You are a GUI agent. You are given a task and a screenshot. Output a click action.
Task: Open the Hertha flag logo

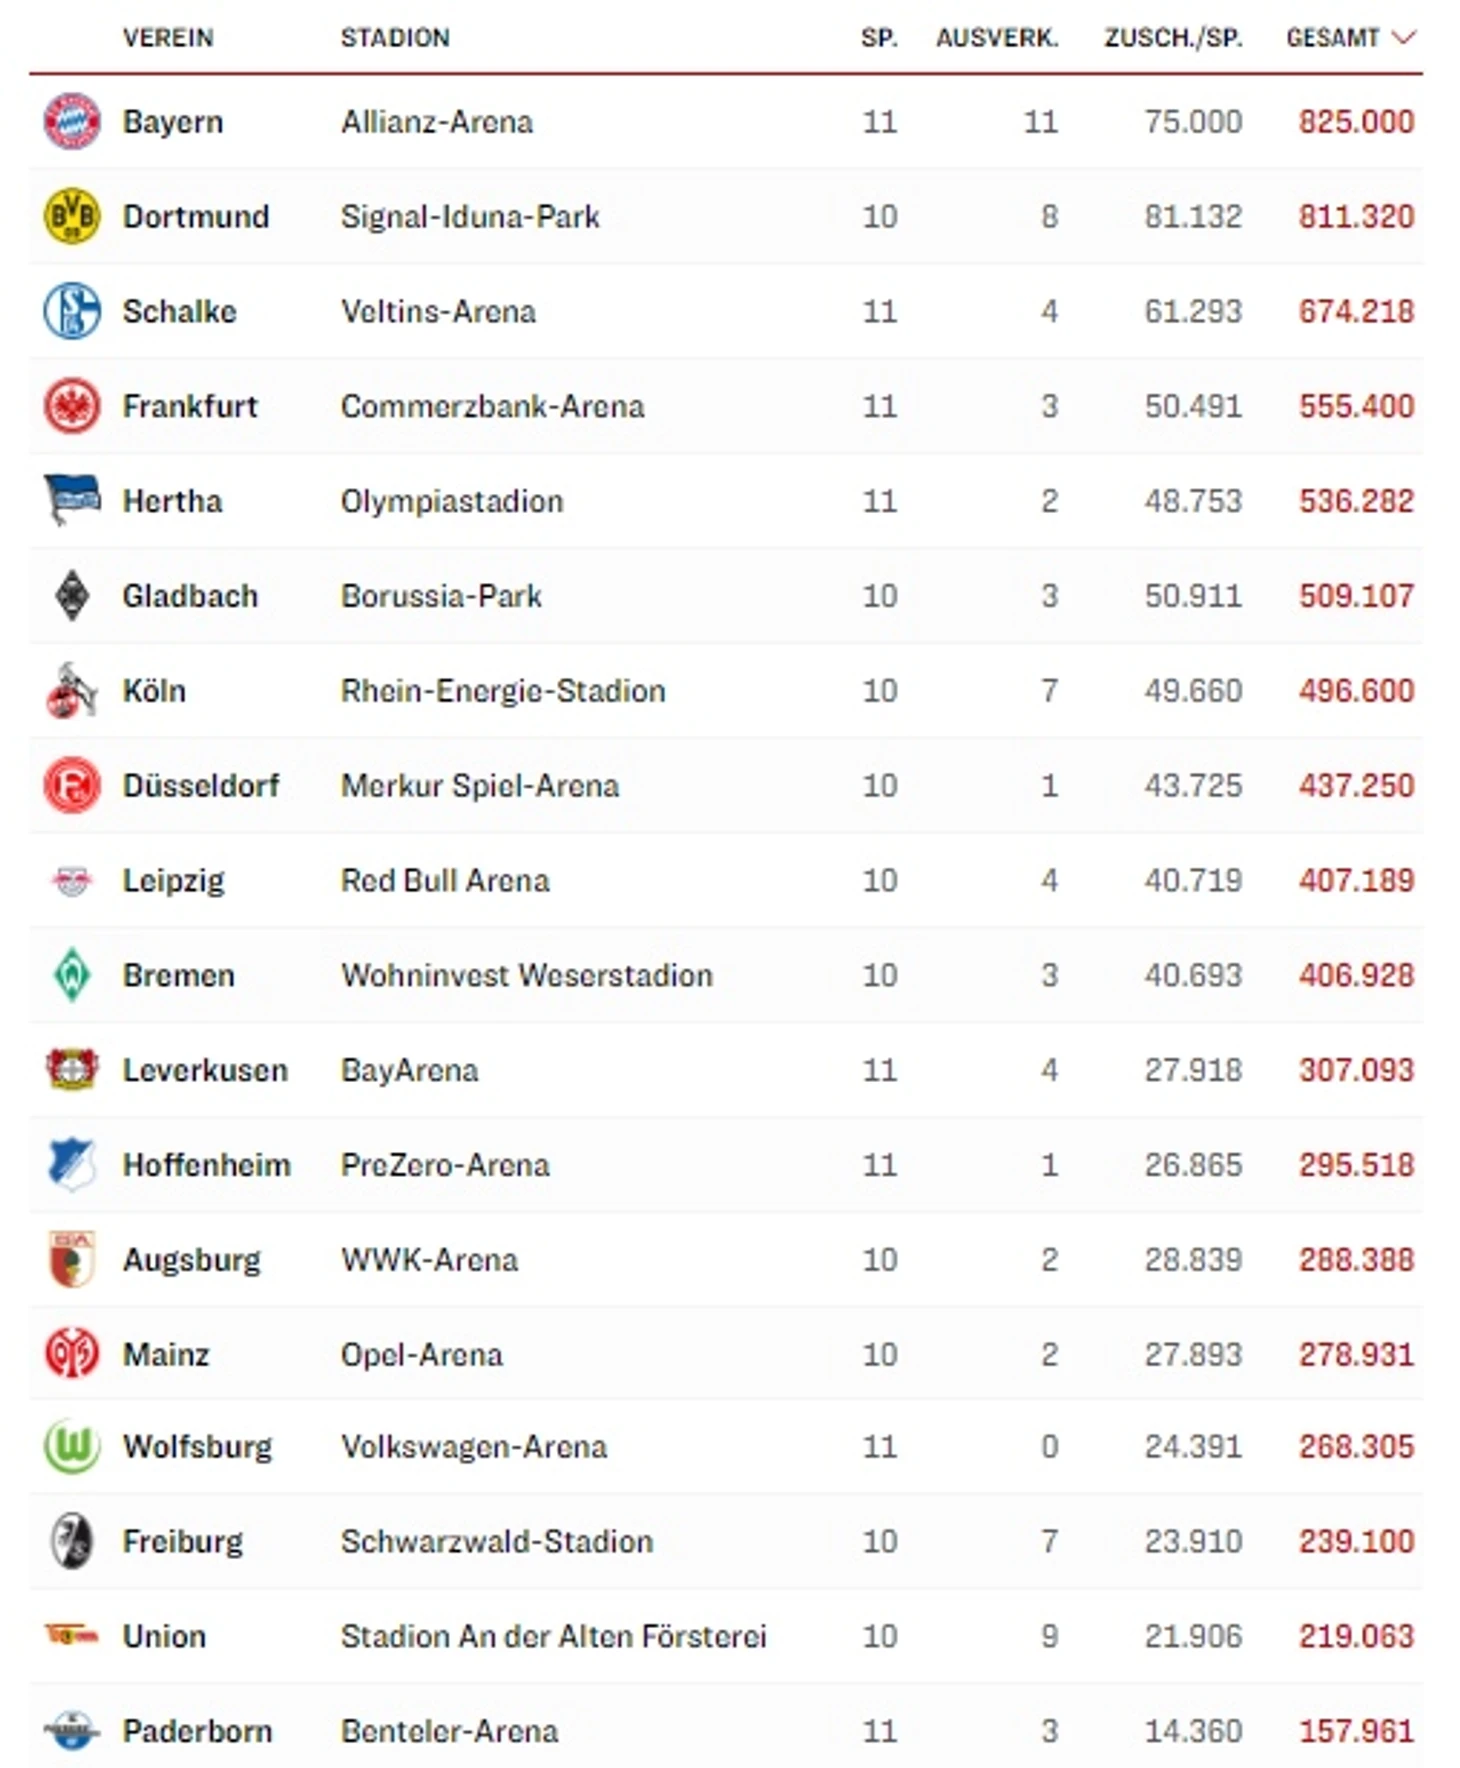click(x=72, y=500)
